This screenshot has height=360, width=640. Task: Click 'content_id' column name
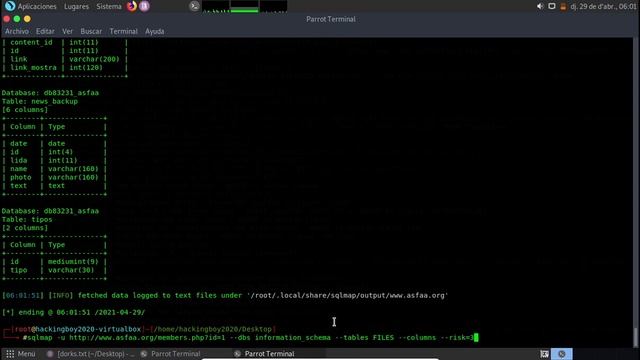pos(31,42)
